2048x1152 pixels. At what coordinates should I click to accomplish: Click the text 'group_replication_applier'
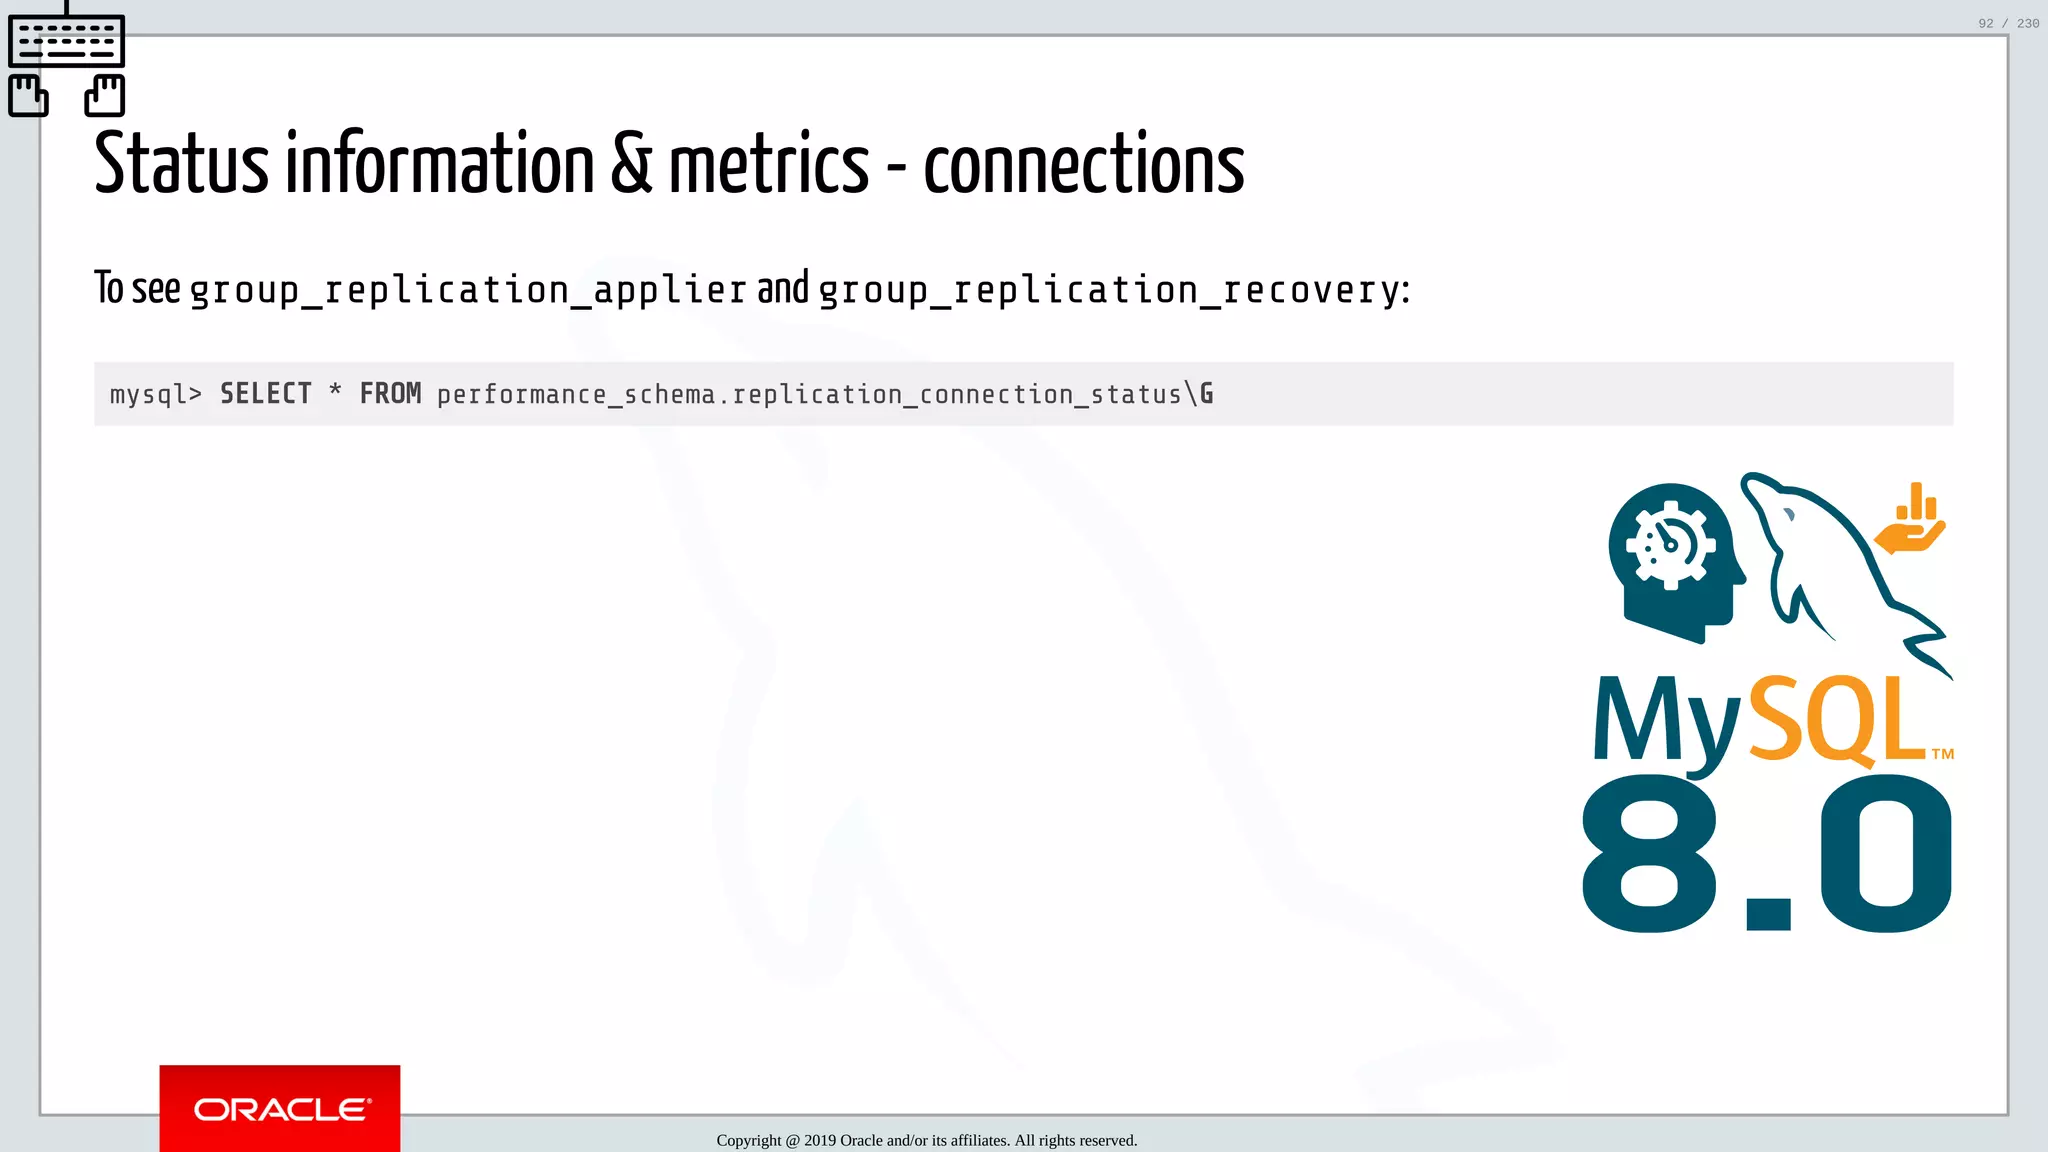[x=468, y=290]
